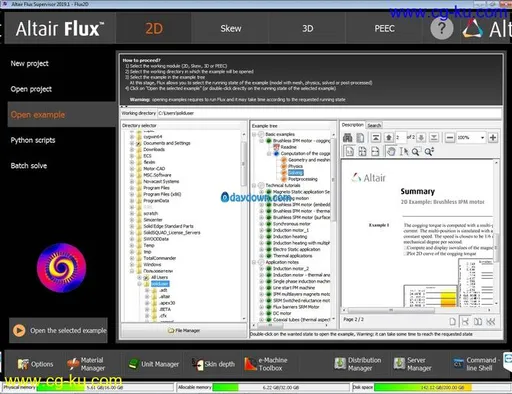Go to next page of description

[421, 138]
